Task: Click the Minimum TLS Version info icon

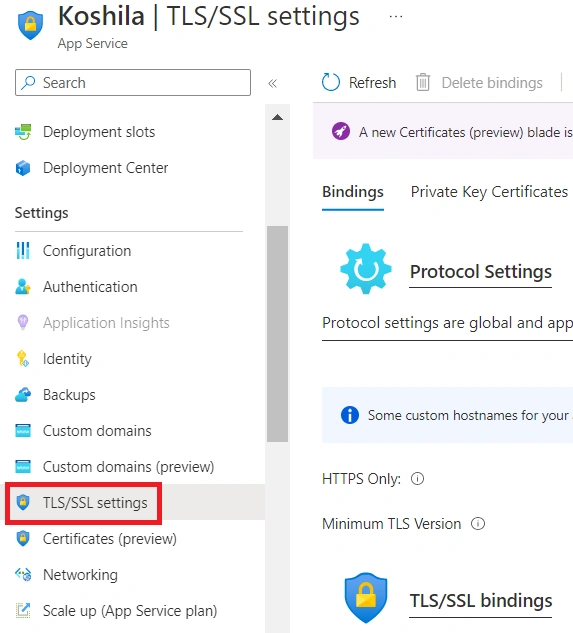Action: [478, 524]
